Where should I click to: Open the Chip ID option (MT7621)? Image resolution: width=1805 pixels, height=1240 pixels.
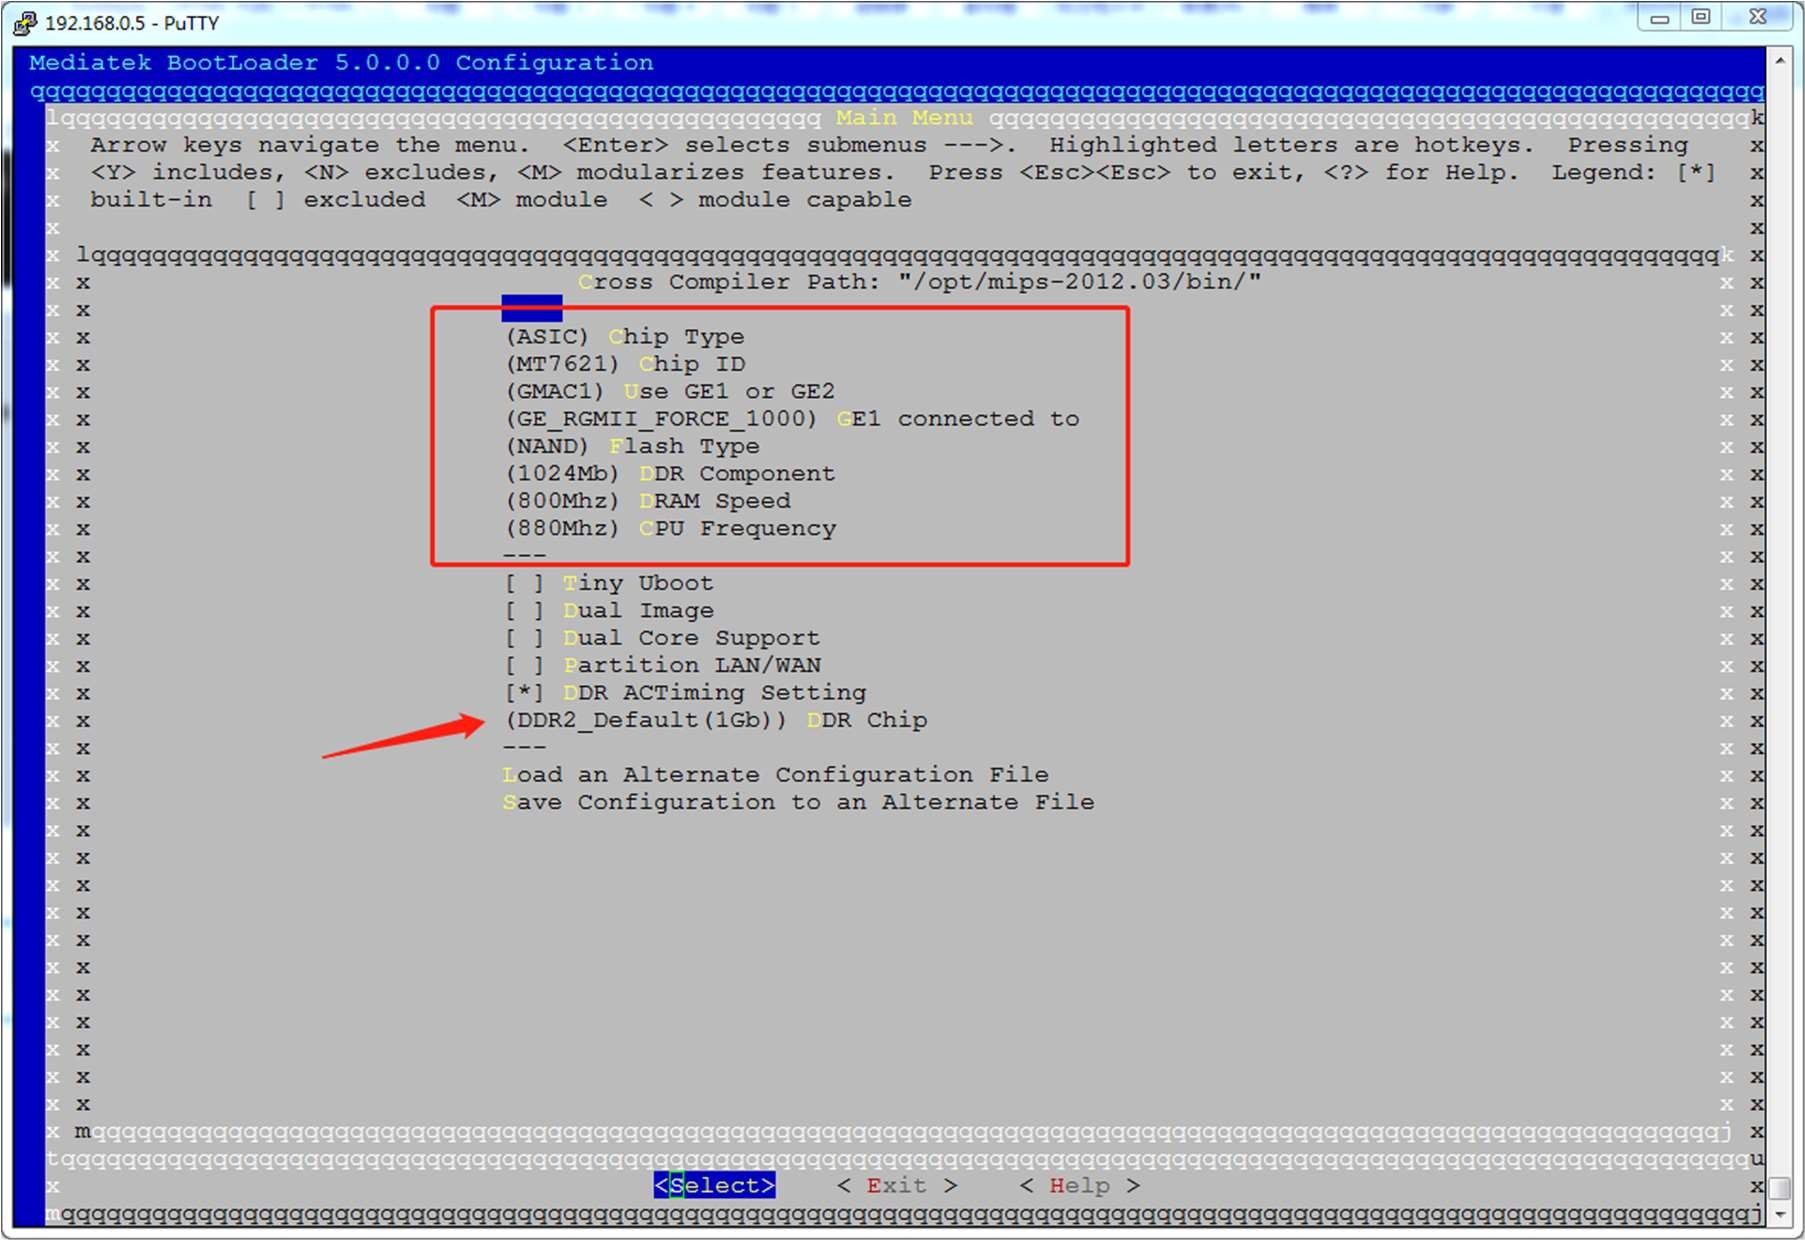click(625, 364)
